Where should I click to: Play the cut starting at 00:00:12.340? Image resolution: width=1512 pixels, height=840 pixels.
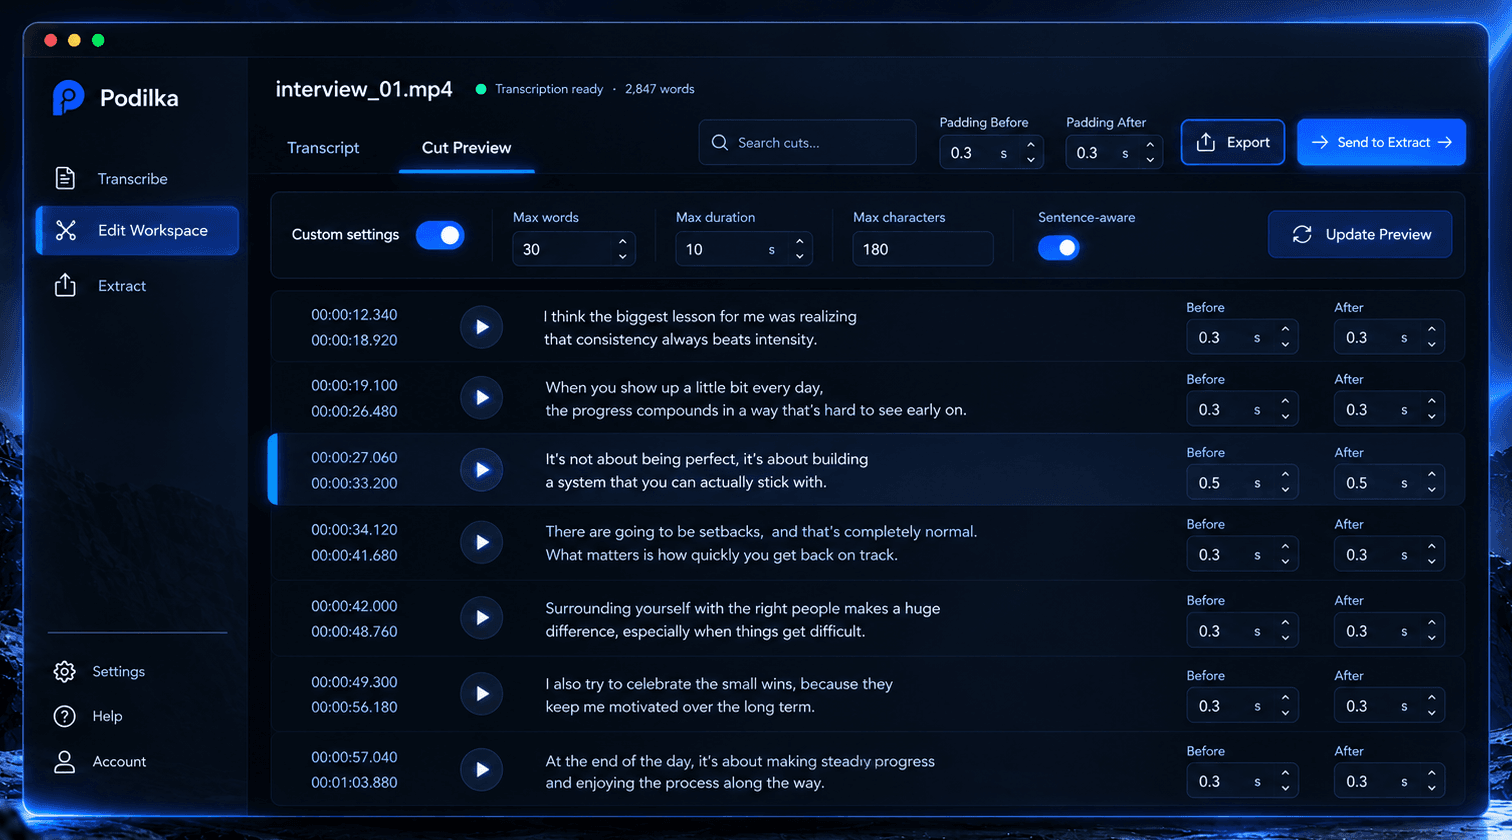[x=481, y=327]
